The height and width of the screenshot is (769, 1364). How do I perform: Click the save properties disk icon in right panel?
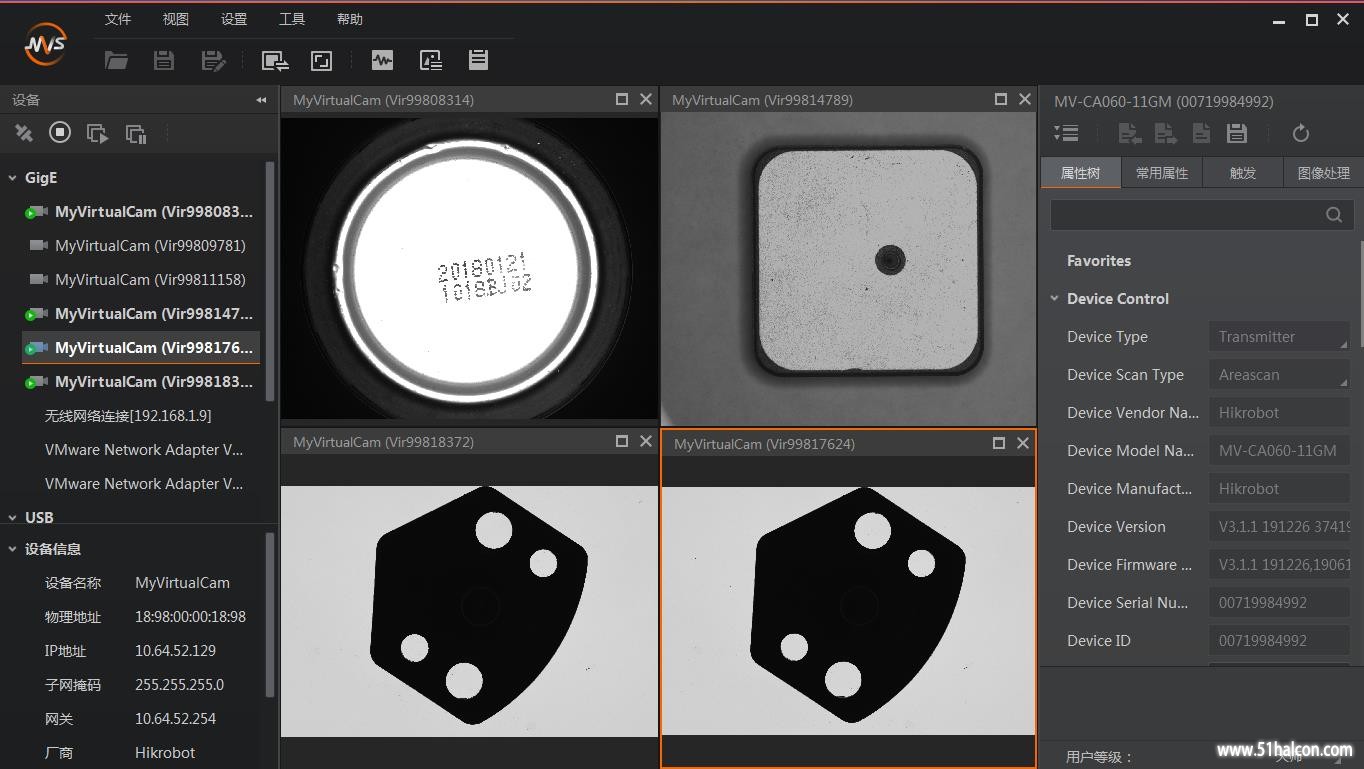[1237, 133]
